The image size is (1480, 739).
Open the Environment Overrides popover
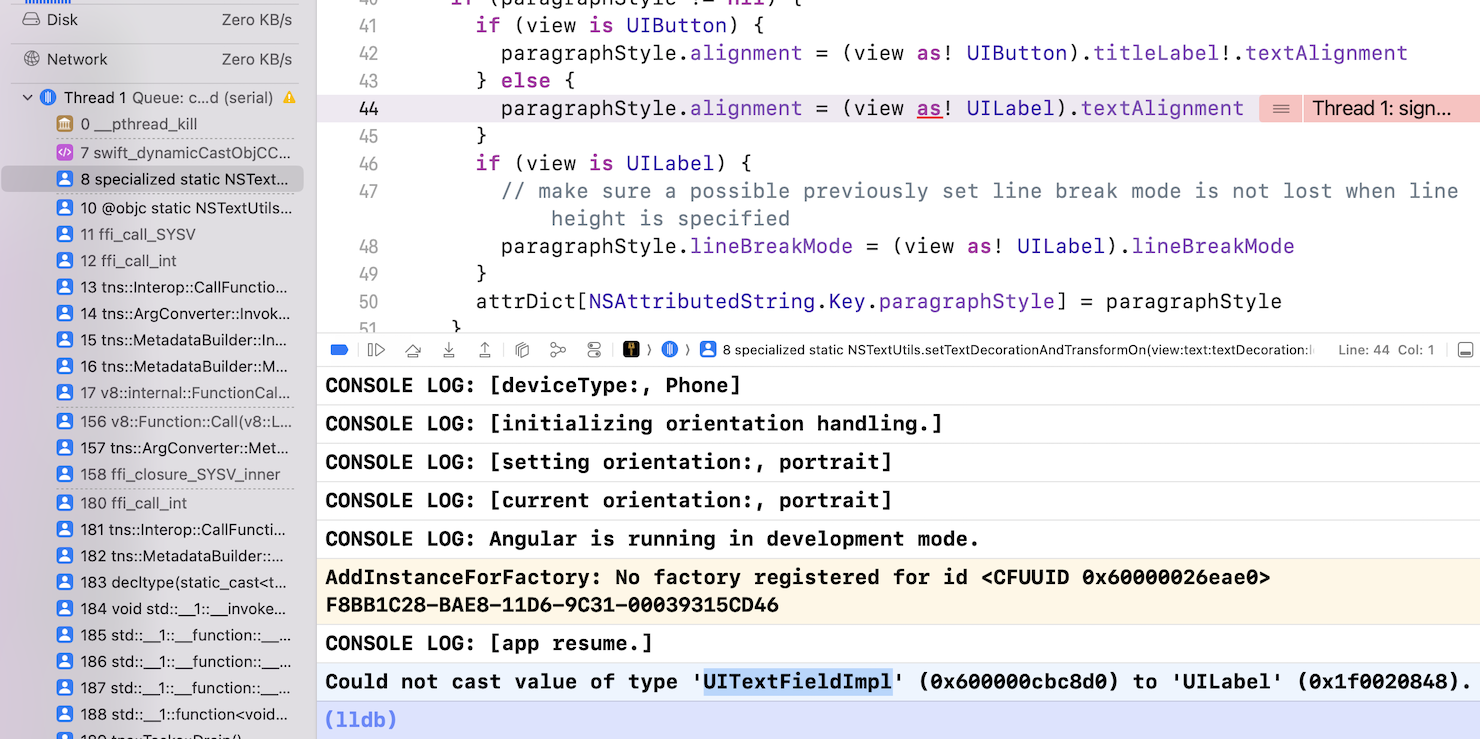click(x=594, y=349)
